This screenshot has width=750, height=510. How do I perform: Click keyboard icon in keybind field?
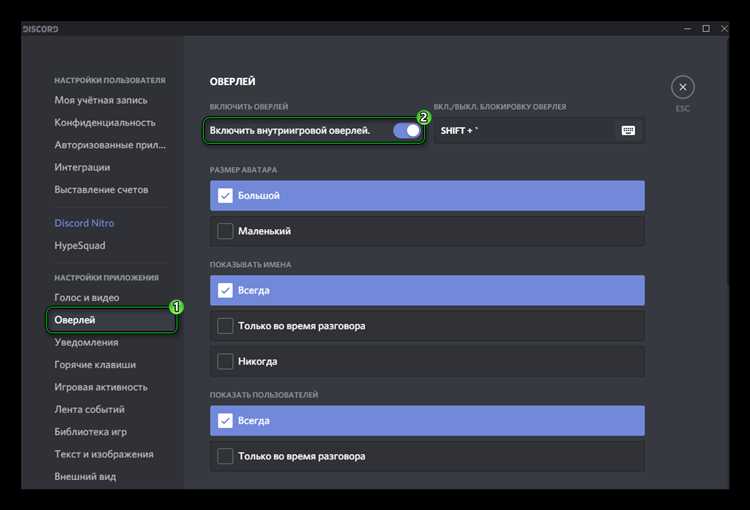(628, 131)
